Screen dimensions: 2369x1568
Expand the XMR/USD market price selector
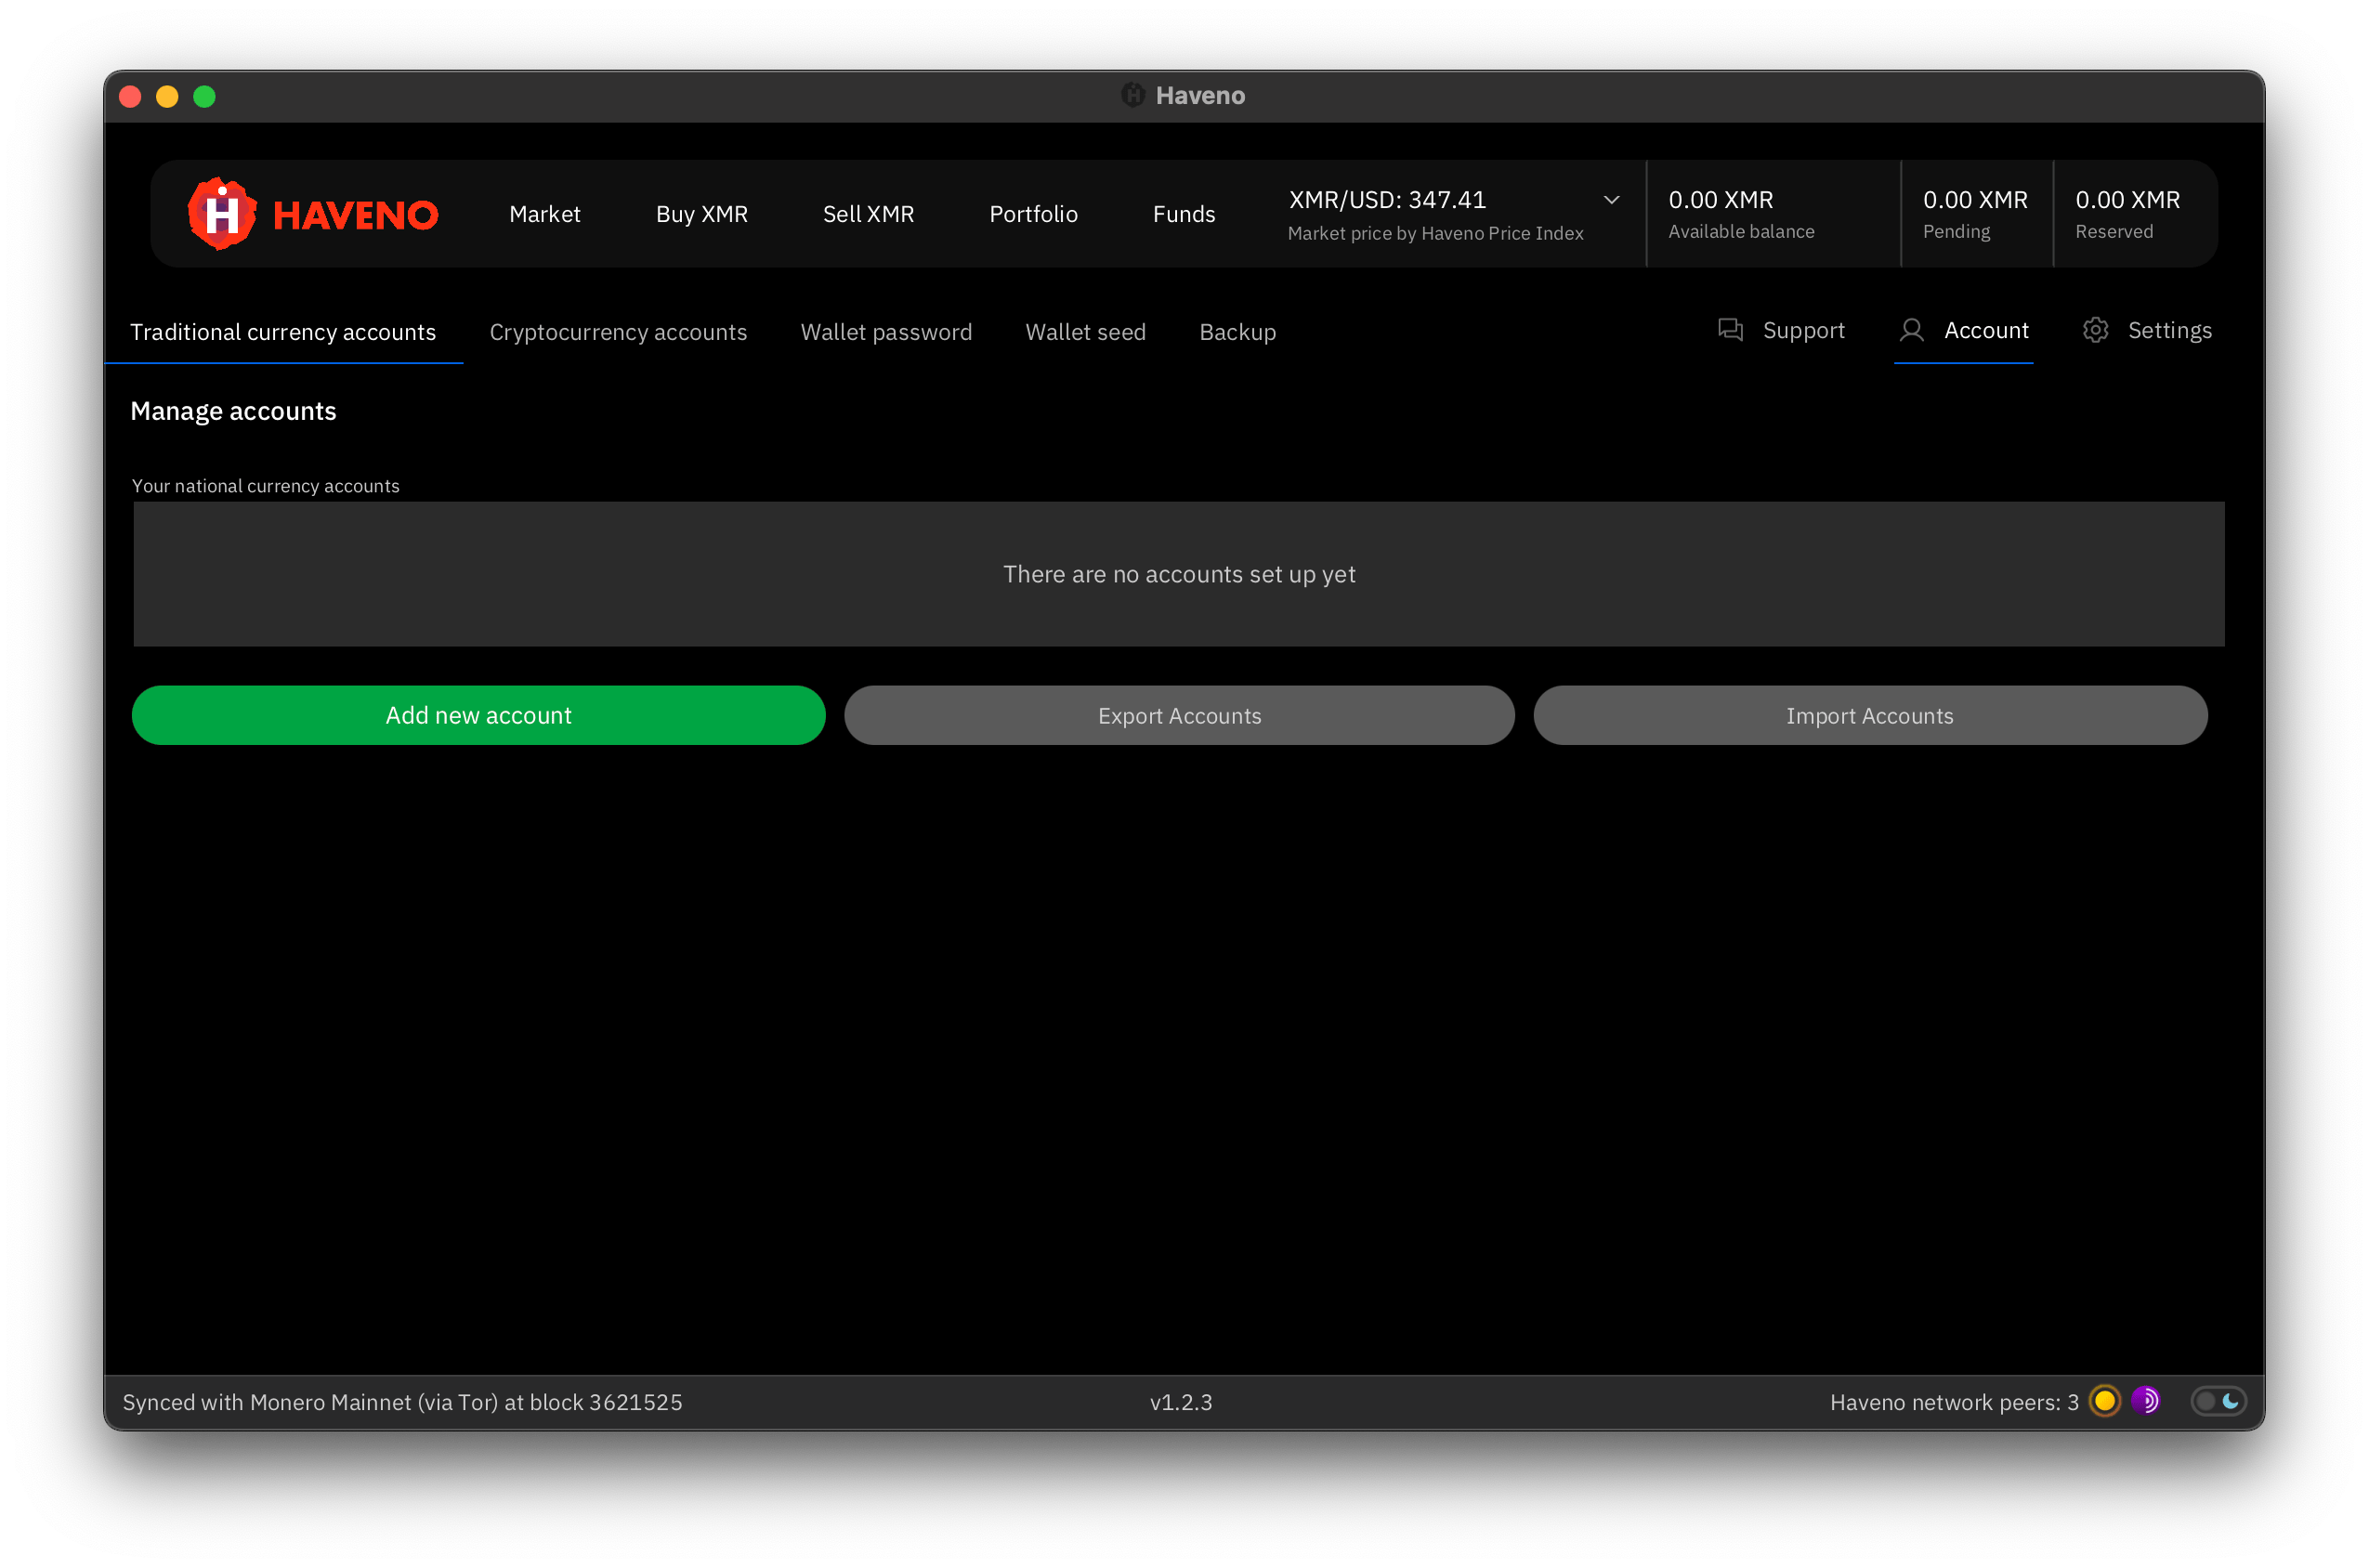1611,199
